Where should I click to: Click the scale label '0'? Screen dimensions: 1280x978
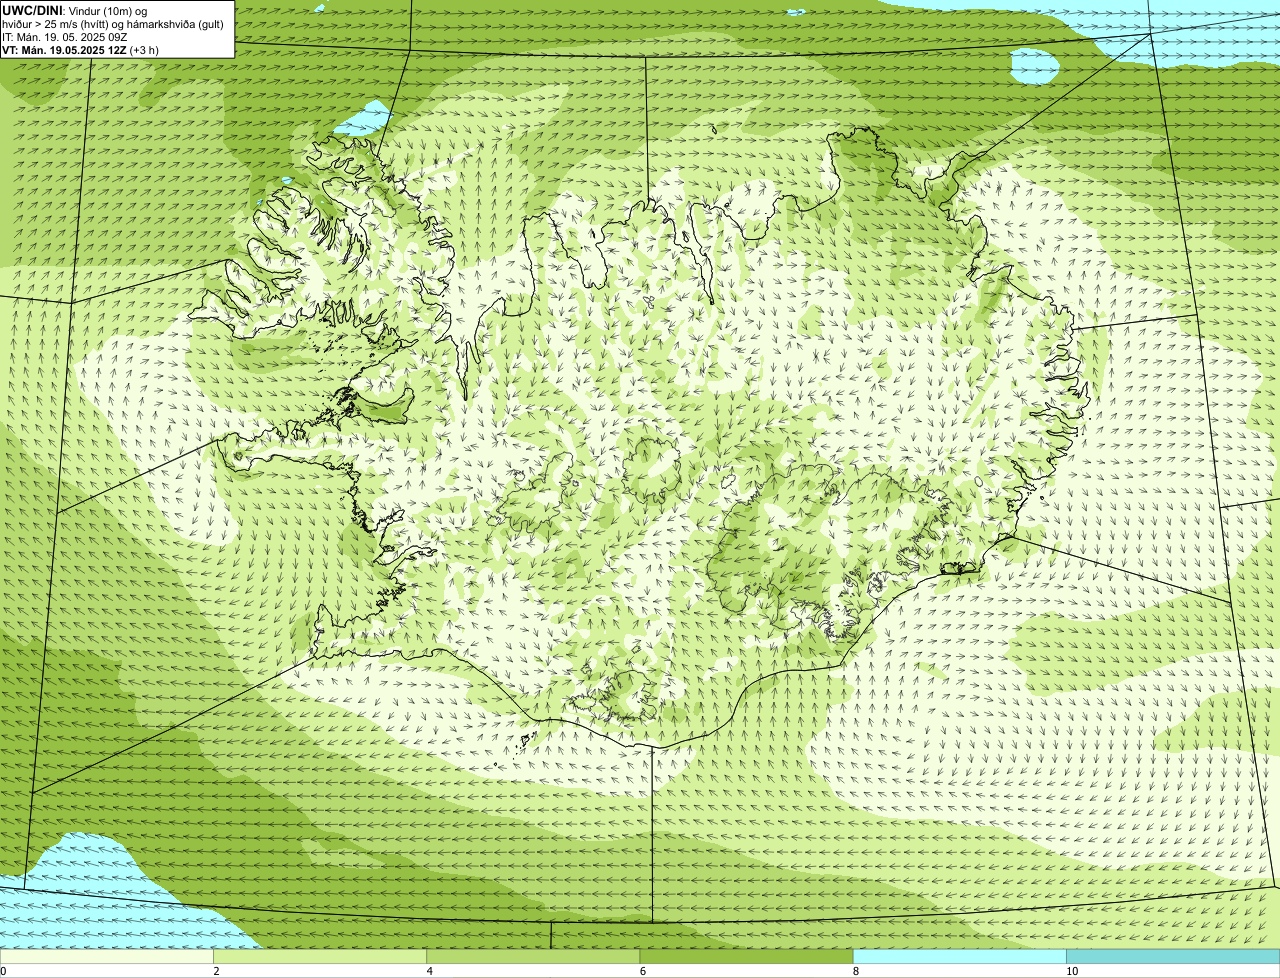(3, 971)
